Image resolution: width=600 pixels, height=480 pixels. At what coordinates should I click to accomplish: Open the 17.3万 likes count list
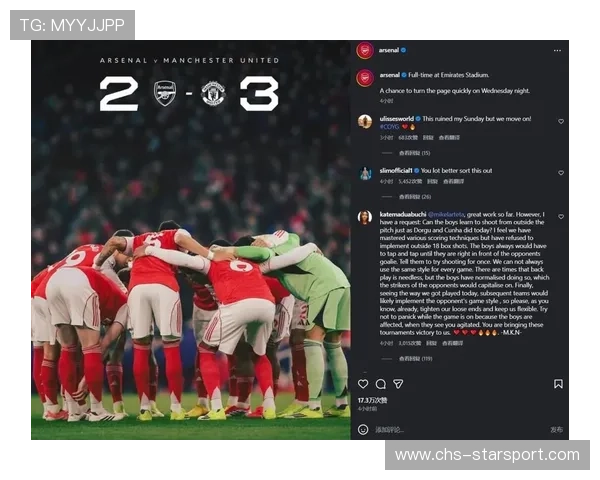tap(372, 400)
